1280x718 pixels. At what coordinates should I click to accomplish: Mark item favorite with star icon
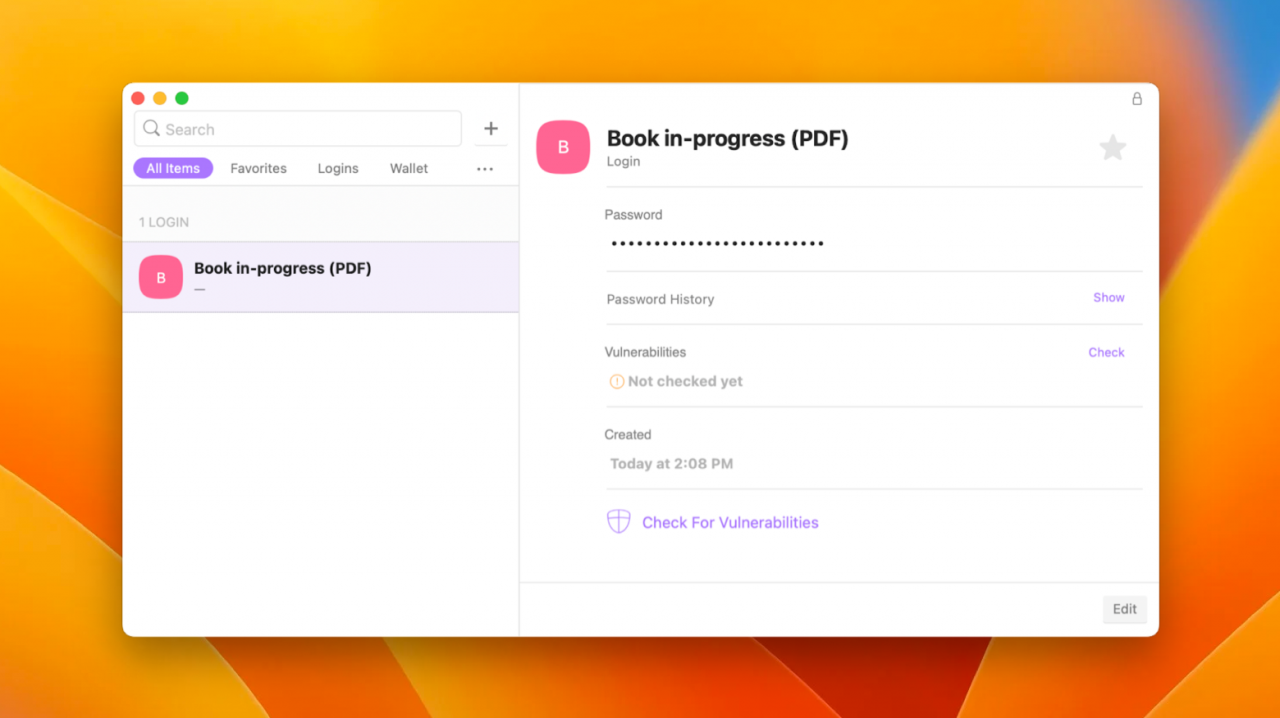1113,148
